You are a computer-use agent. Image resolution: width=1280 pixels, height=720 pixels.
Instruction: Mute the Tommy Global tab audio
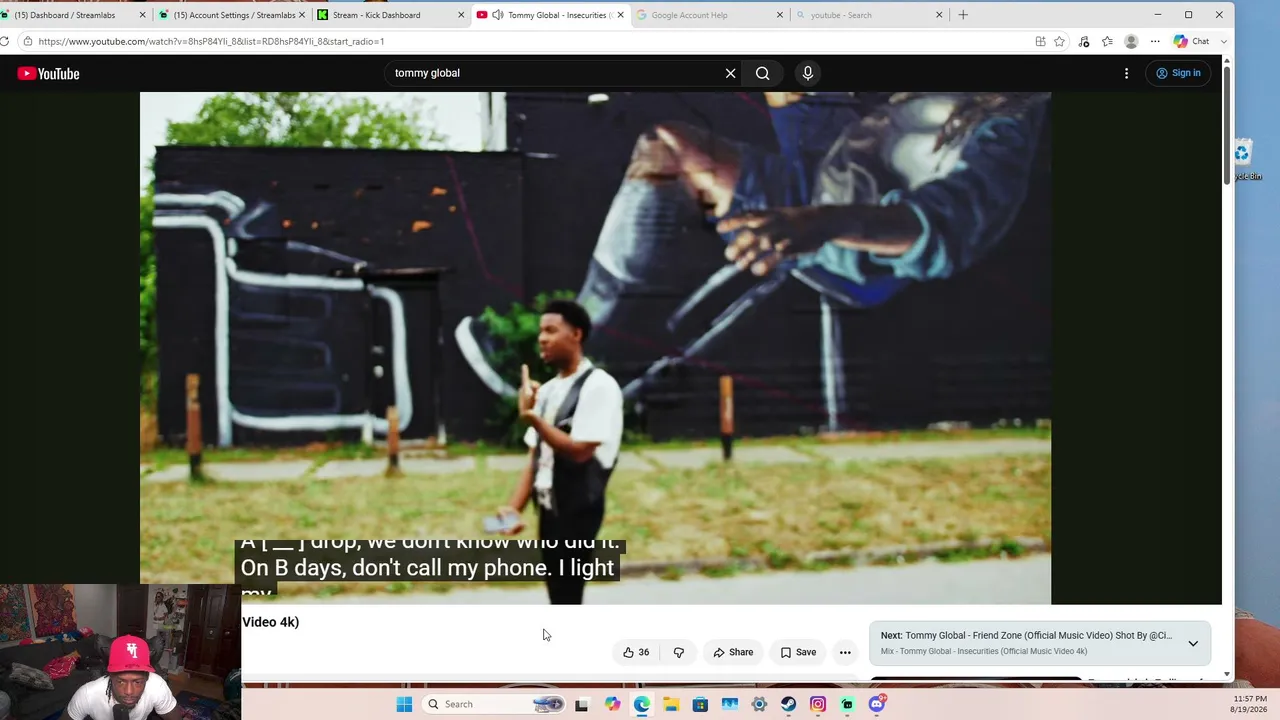(x=497, y=15)
